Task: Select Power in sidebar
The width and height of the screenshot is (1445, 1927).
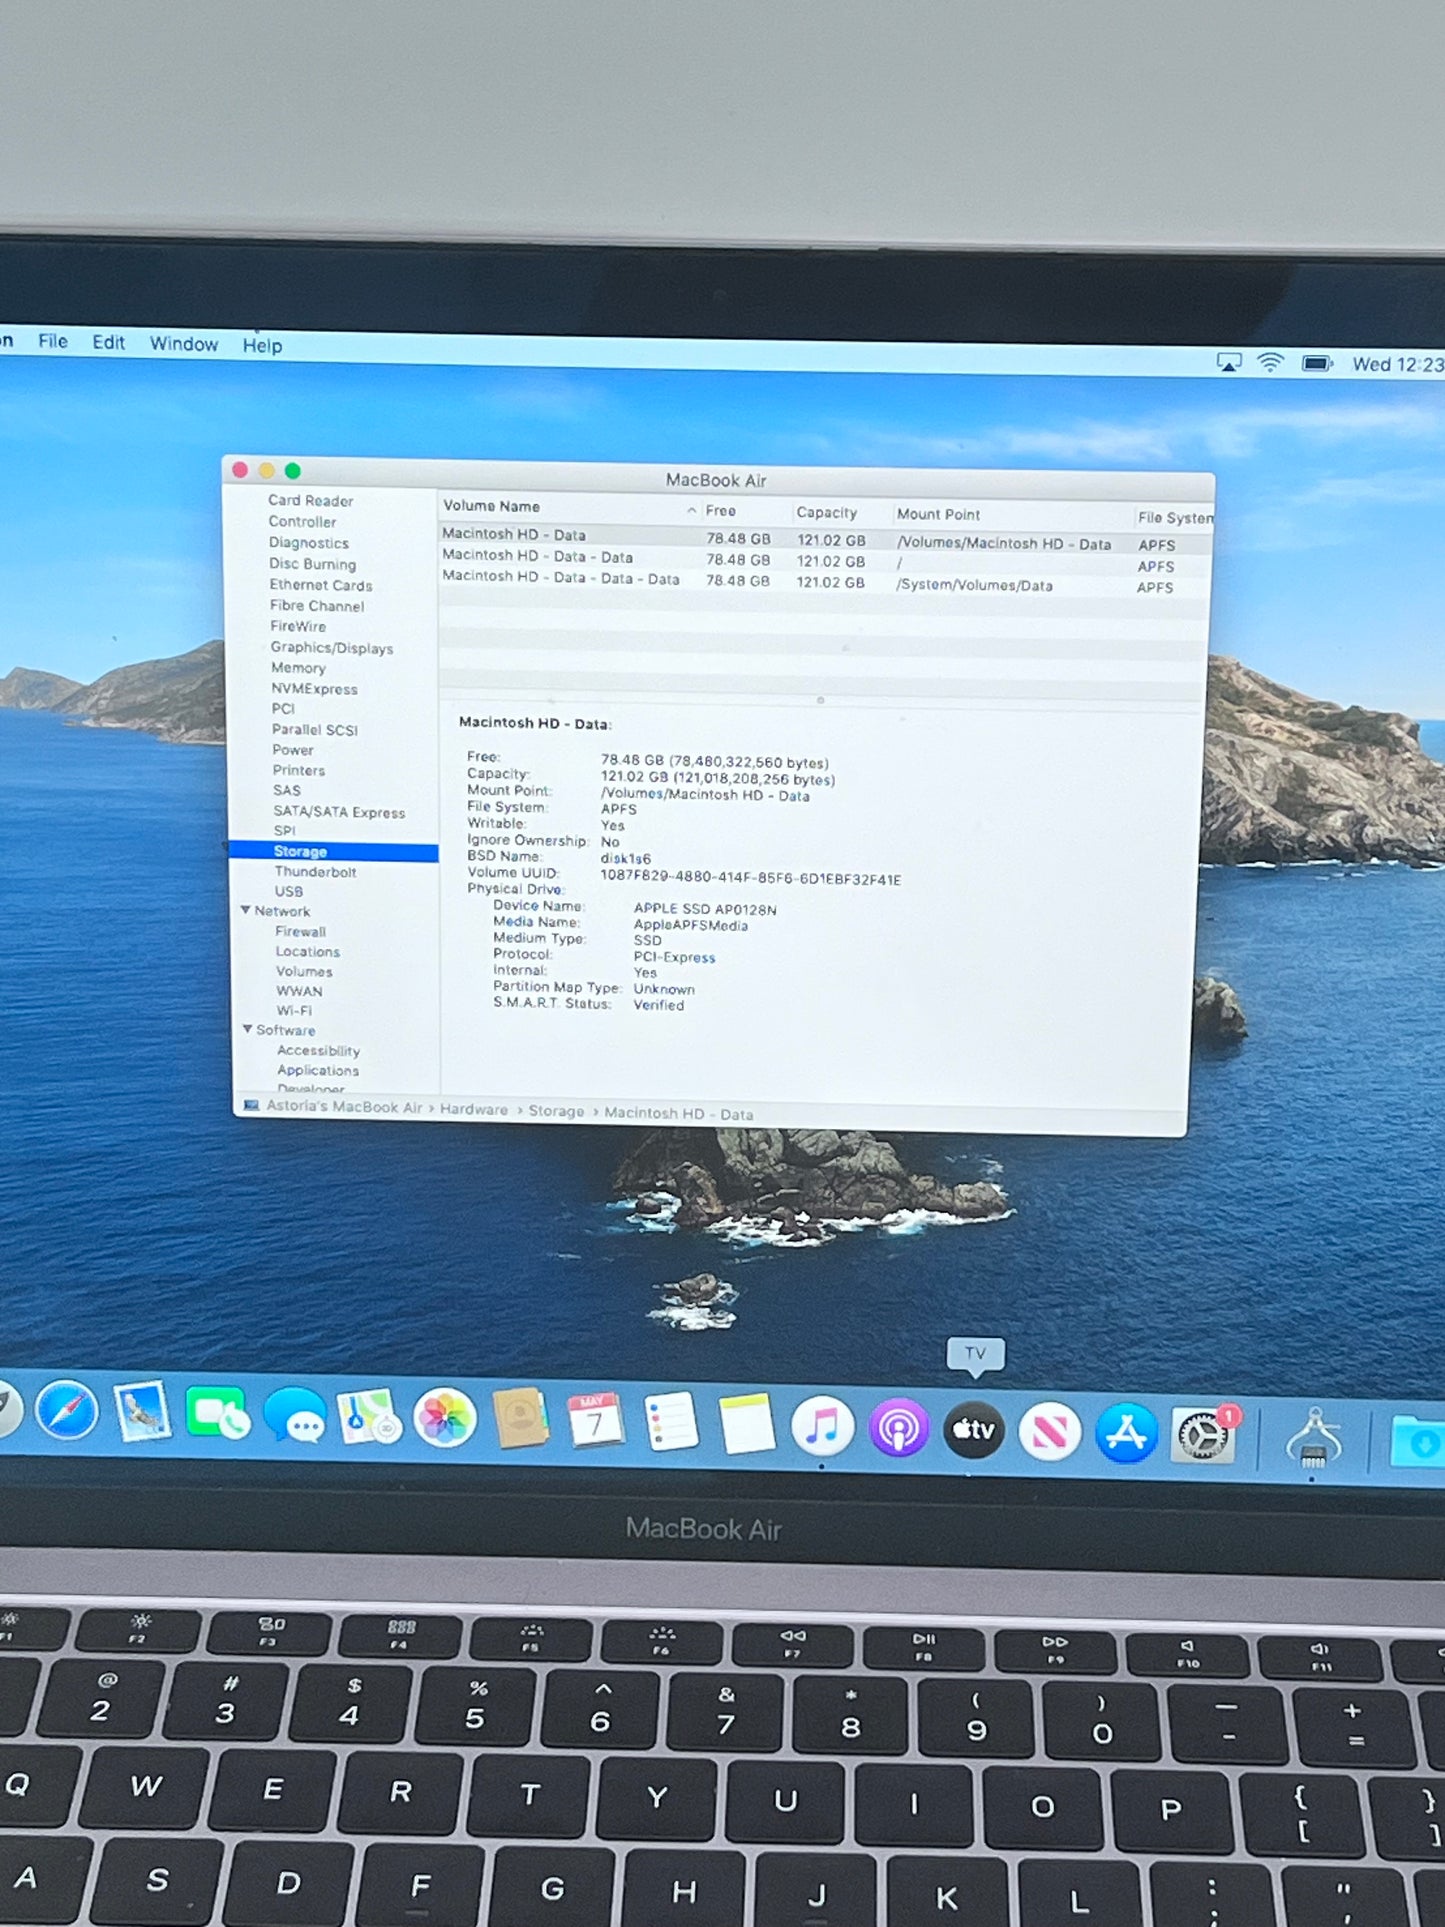Action: (292, 749)
